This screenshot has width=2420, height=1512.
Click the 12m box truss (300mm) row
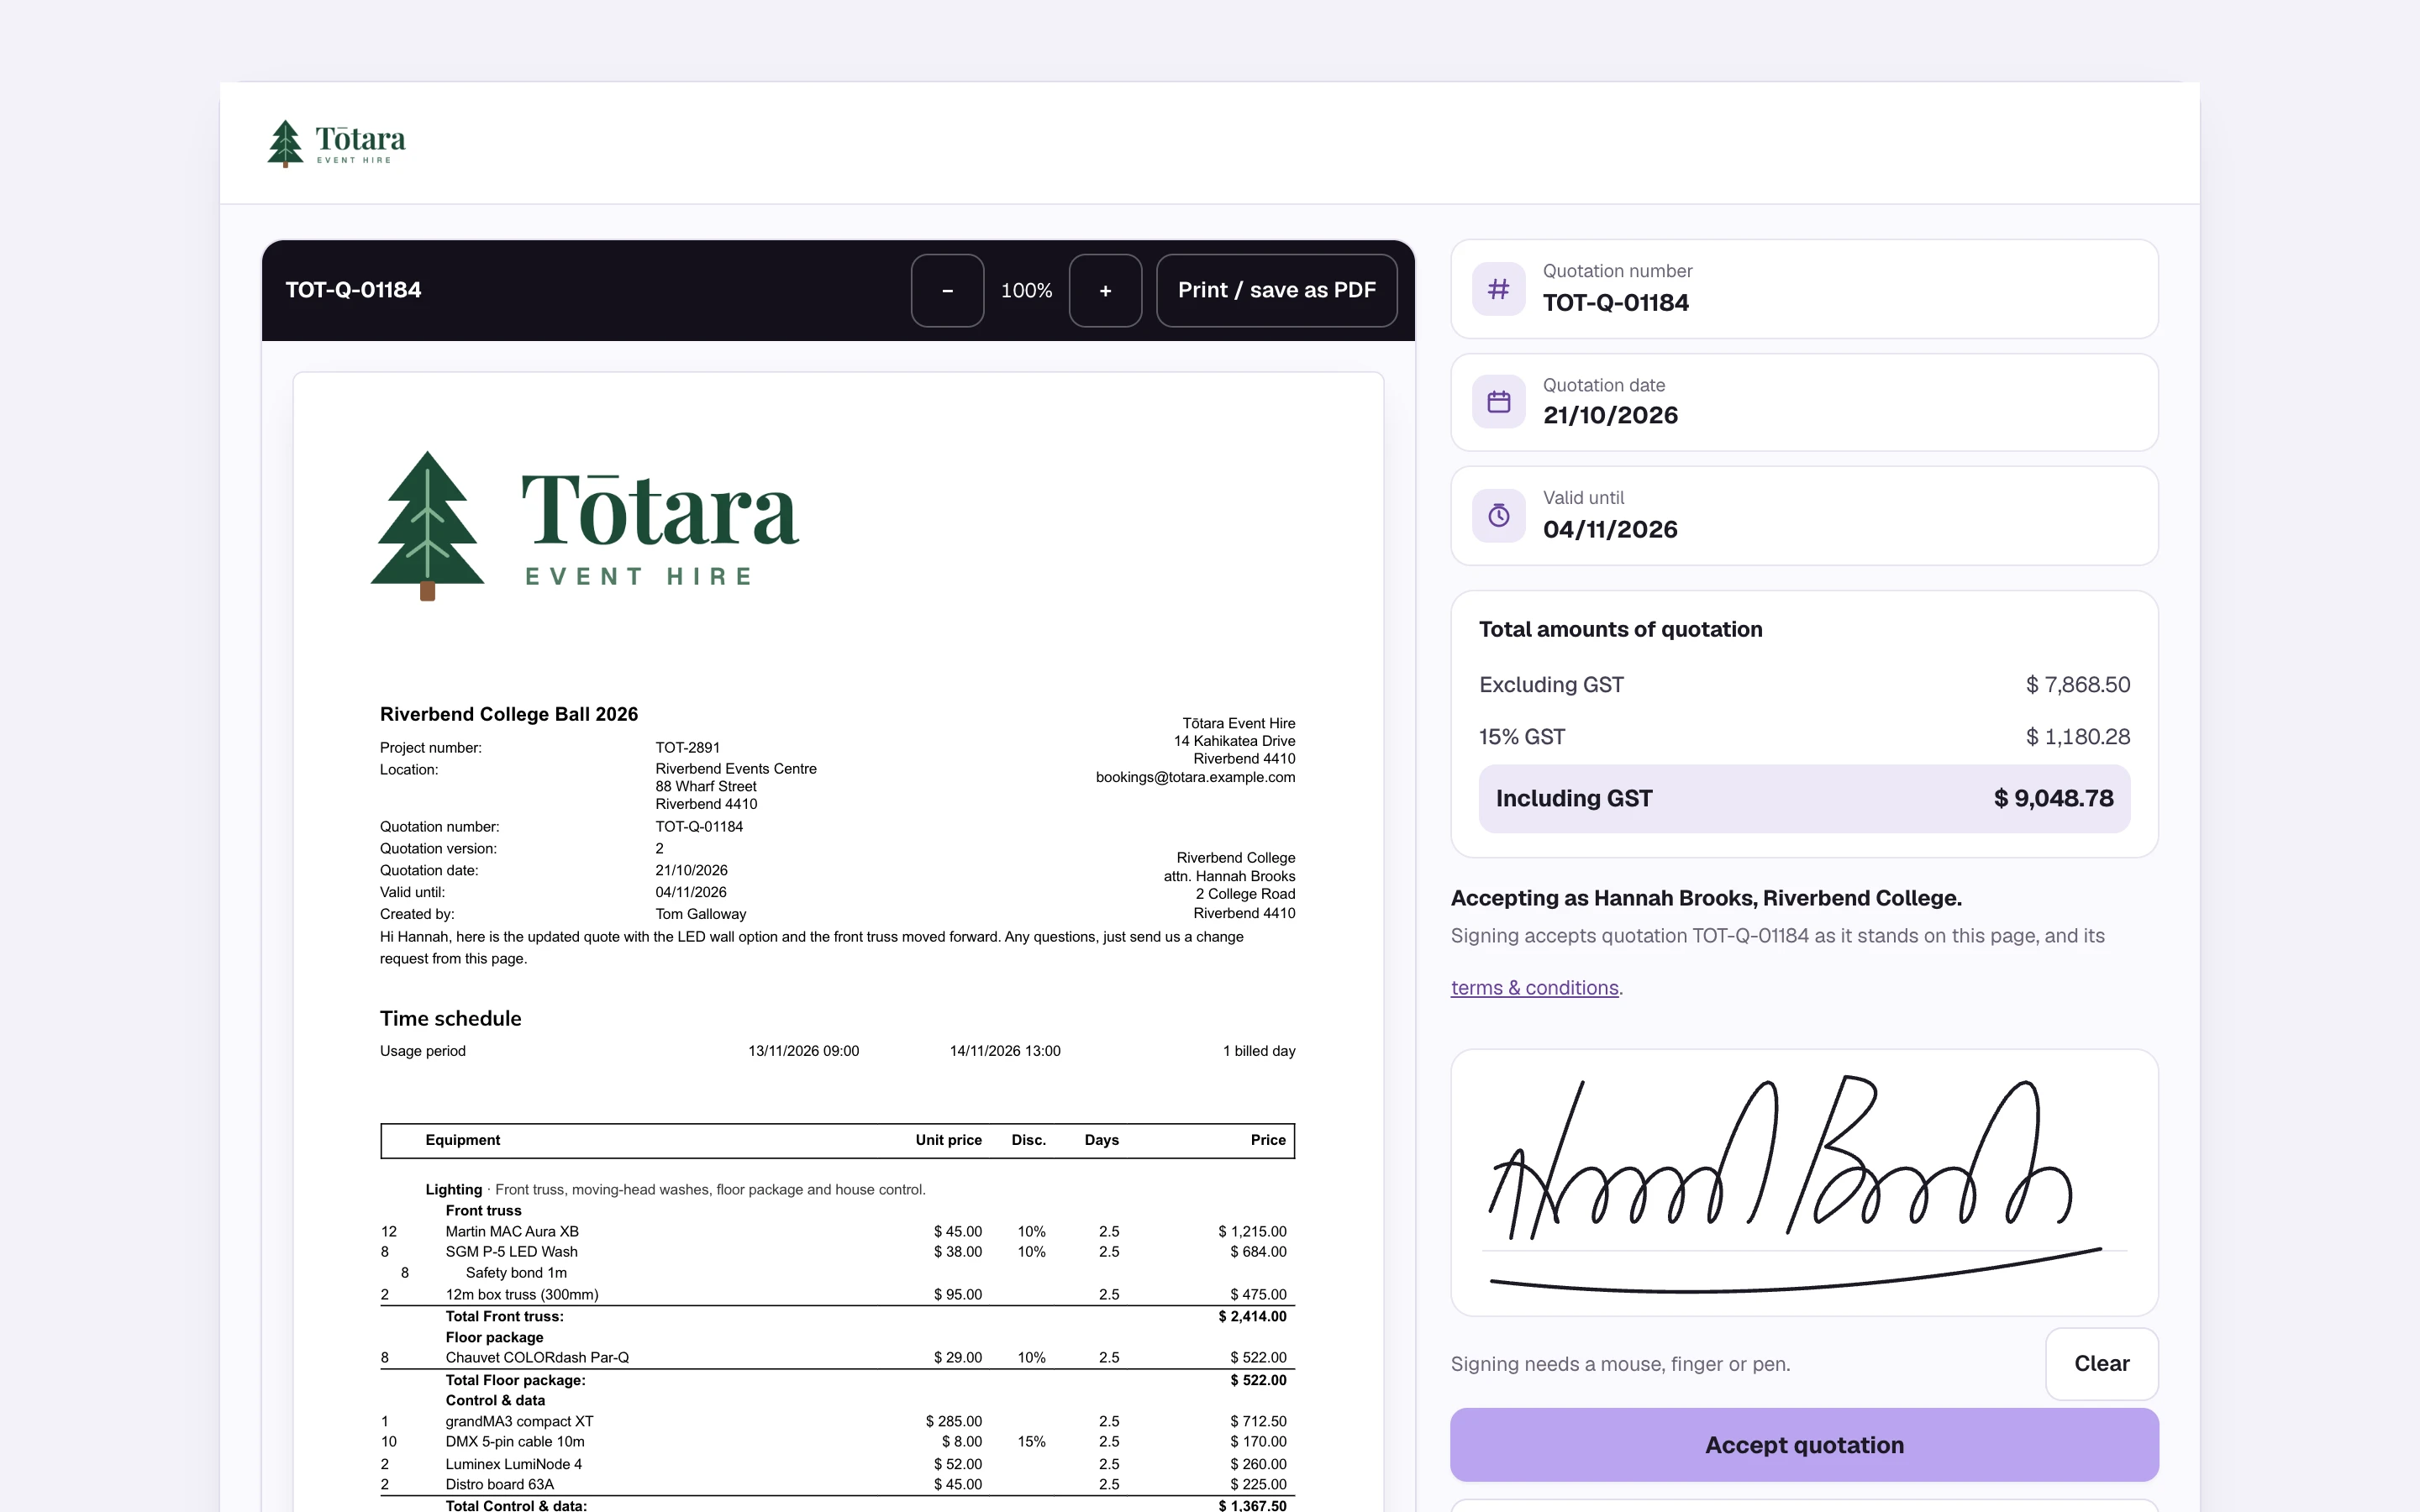pyautogui.click(x=837, y=1295)
